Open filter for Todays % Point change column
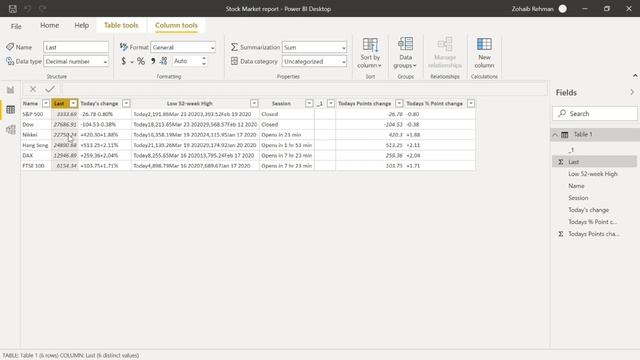 471,103
